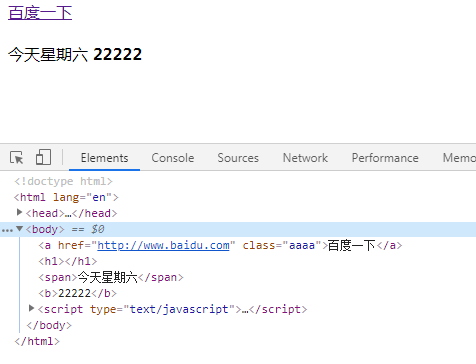Click the three-dots beside the body row
Viewport: 476px width, 364px height.
pyautogui.click(x=7, y=230)
